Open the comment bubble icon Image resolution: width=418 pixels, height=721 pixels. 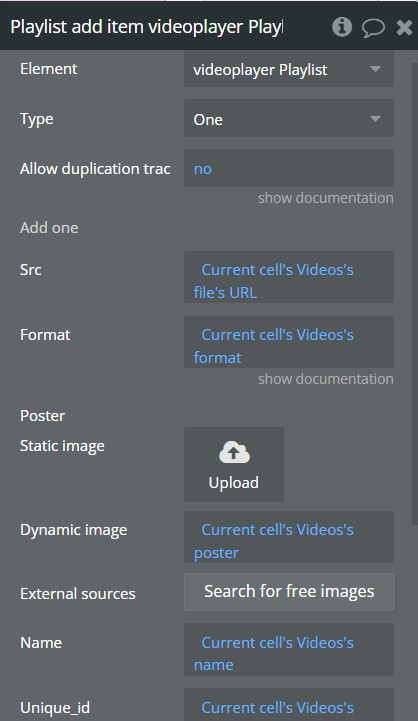pyautogui.click(x=373, y=28)
